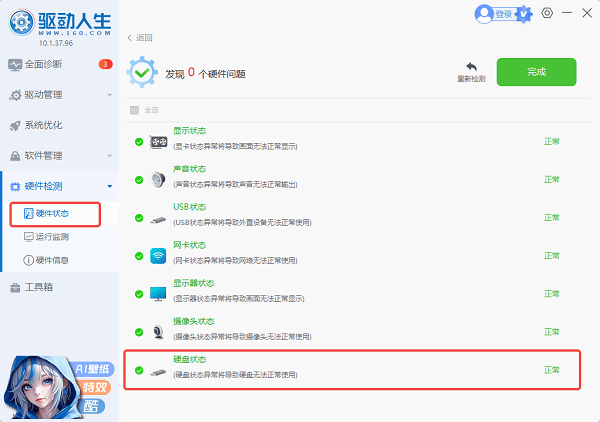Viewport: 600px width, 422px height.
Task: Click the 工具箱 briefcase icon
Action: point(15,288)
